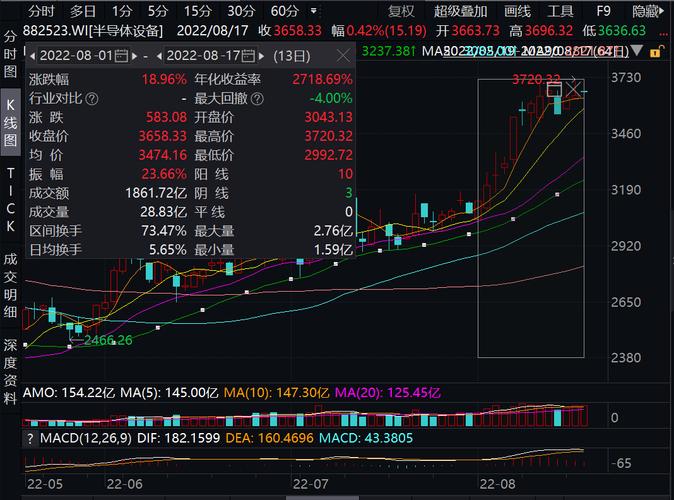Open the 超级叠加 overlay menu
Image resolution: width=674 pixels, height=500 pixels.
tap(460, 11)
